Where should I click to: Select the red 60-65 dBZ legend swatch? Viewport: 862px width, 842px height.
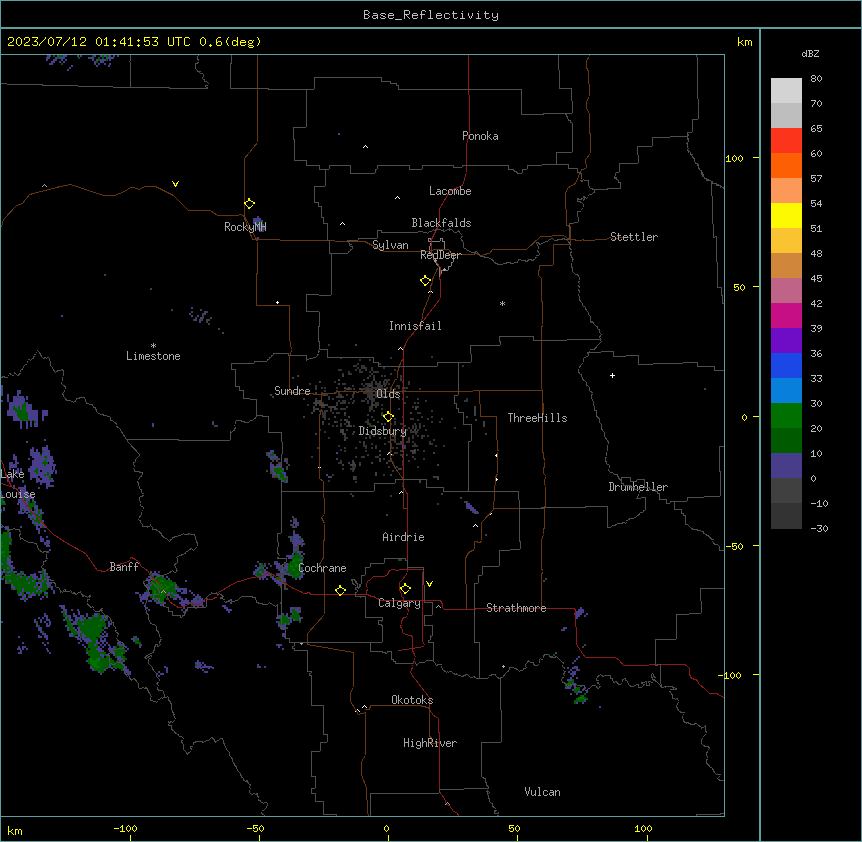(x=786, y=141)
